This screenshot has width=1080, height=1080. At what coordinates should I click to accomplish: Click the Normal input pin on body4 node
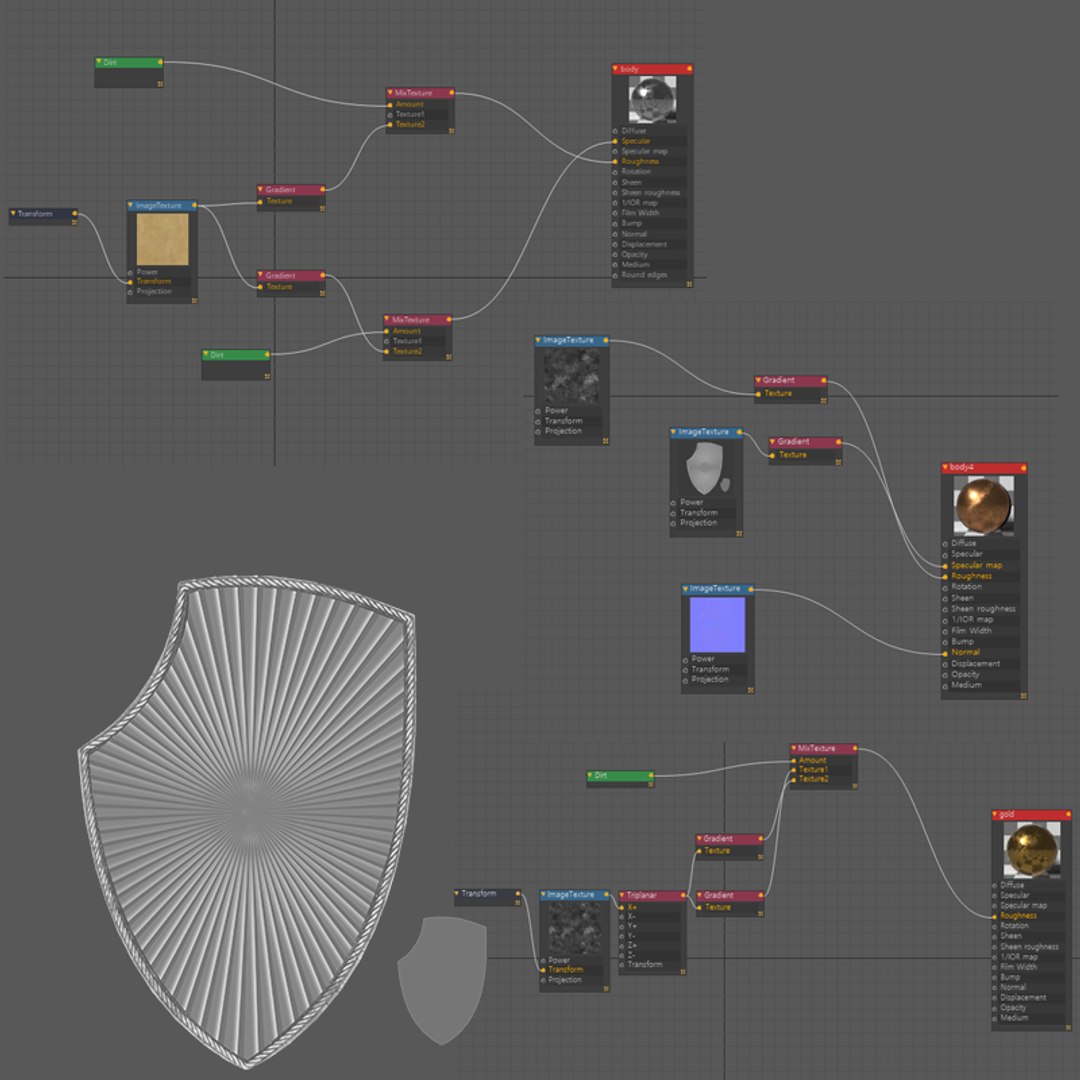click(946, 653)
